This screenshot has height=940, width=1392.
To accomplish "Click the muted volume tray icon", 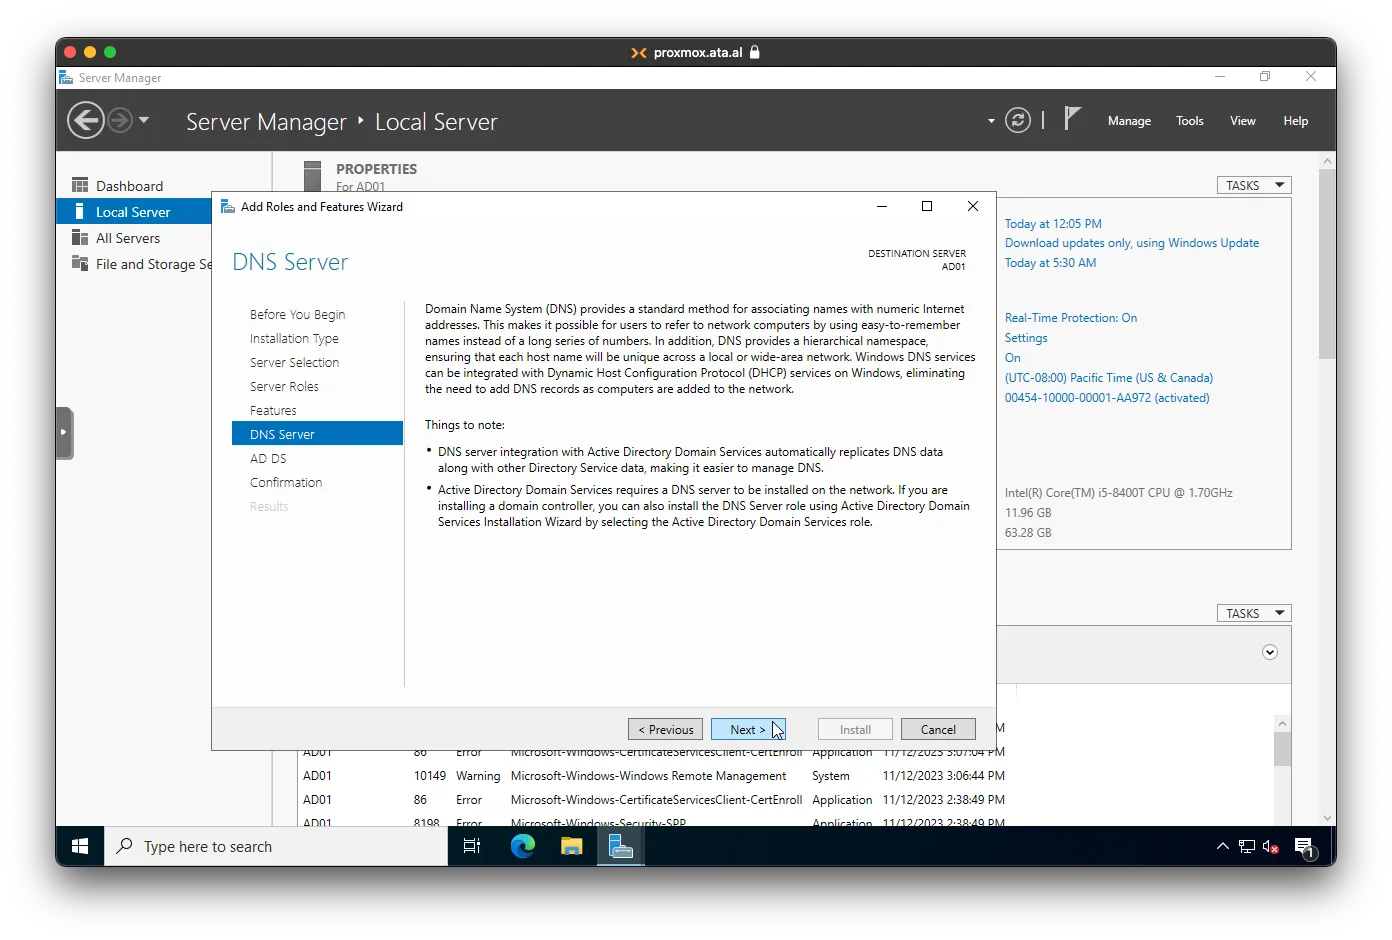I will click(x=1270, y=846).
